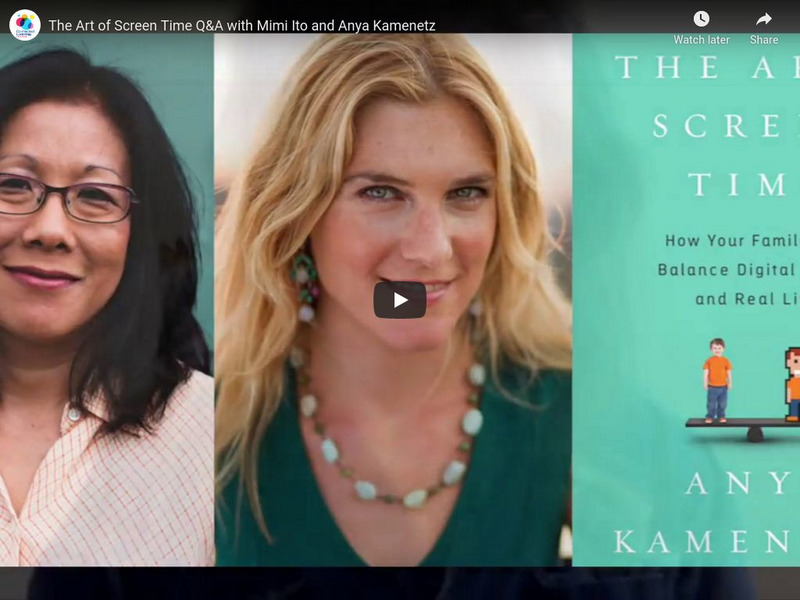Click the Share arrow icon
Image resolution: width=800 pixels, height=600 pixels.
[764, 19]
